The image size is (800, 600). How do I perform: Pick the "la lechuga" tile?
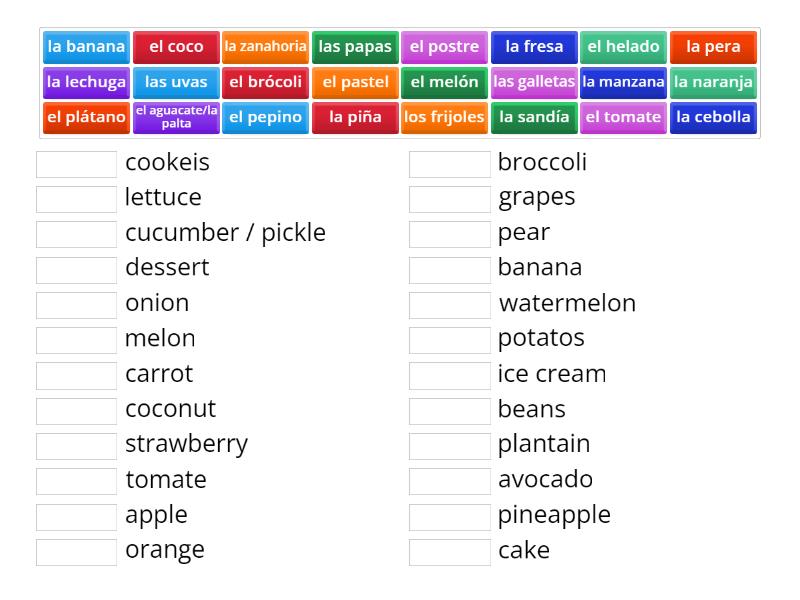[x=86, y=82]
